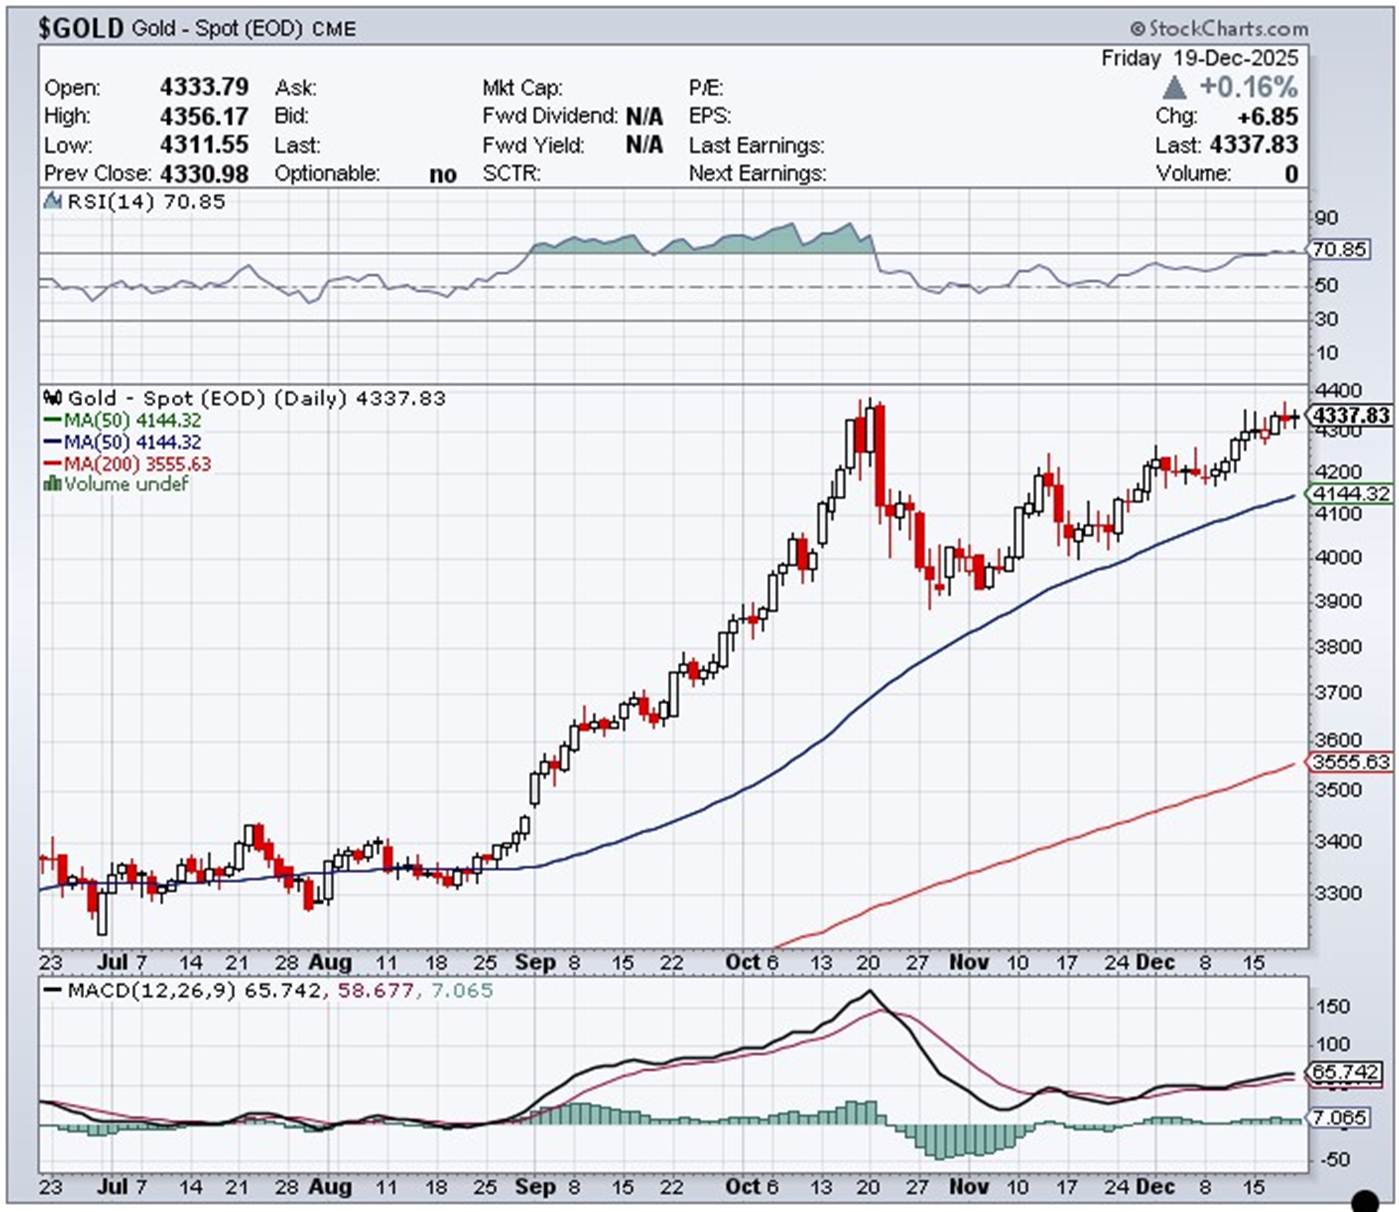Click the 7.065 histogram axis value tag
The image size is (1399, 1212).
[1339, 1117]
